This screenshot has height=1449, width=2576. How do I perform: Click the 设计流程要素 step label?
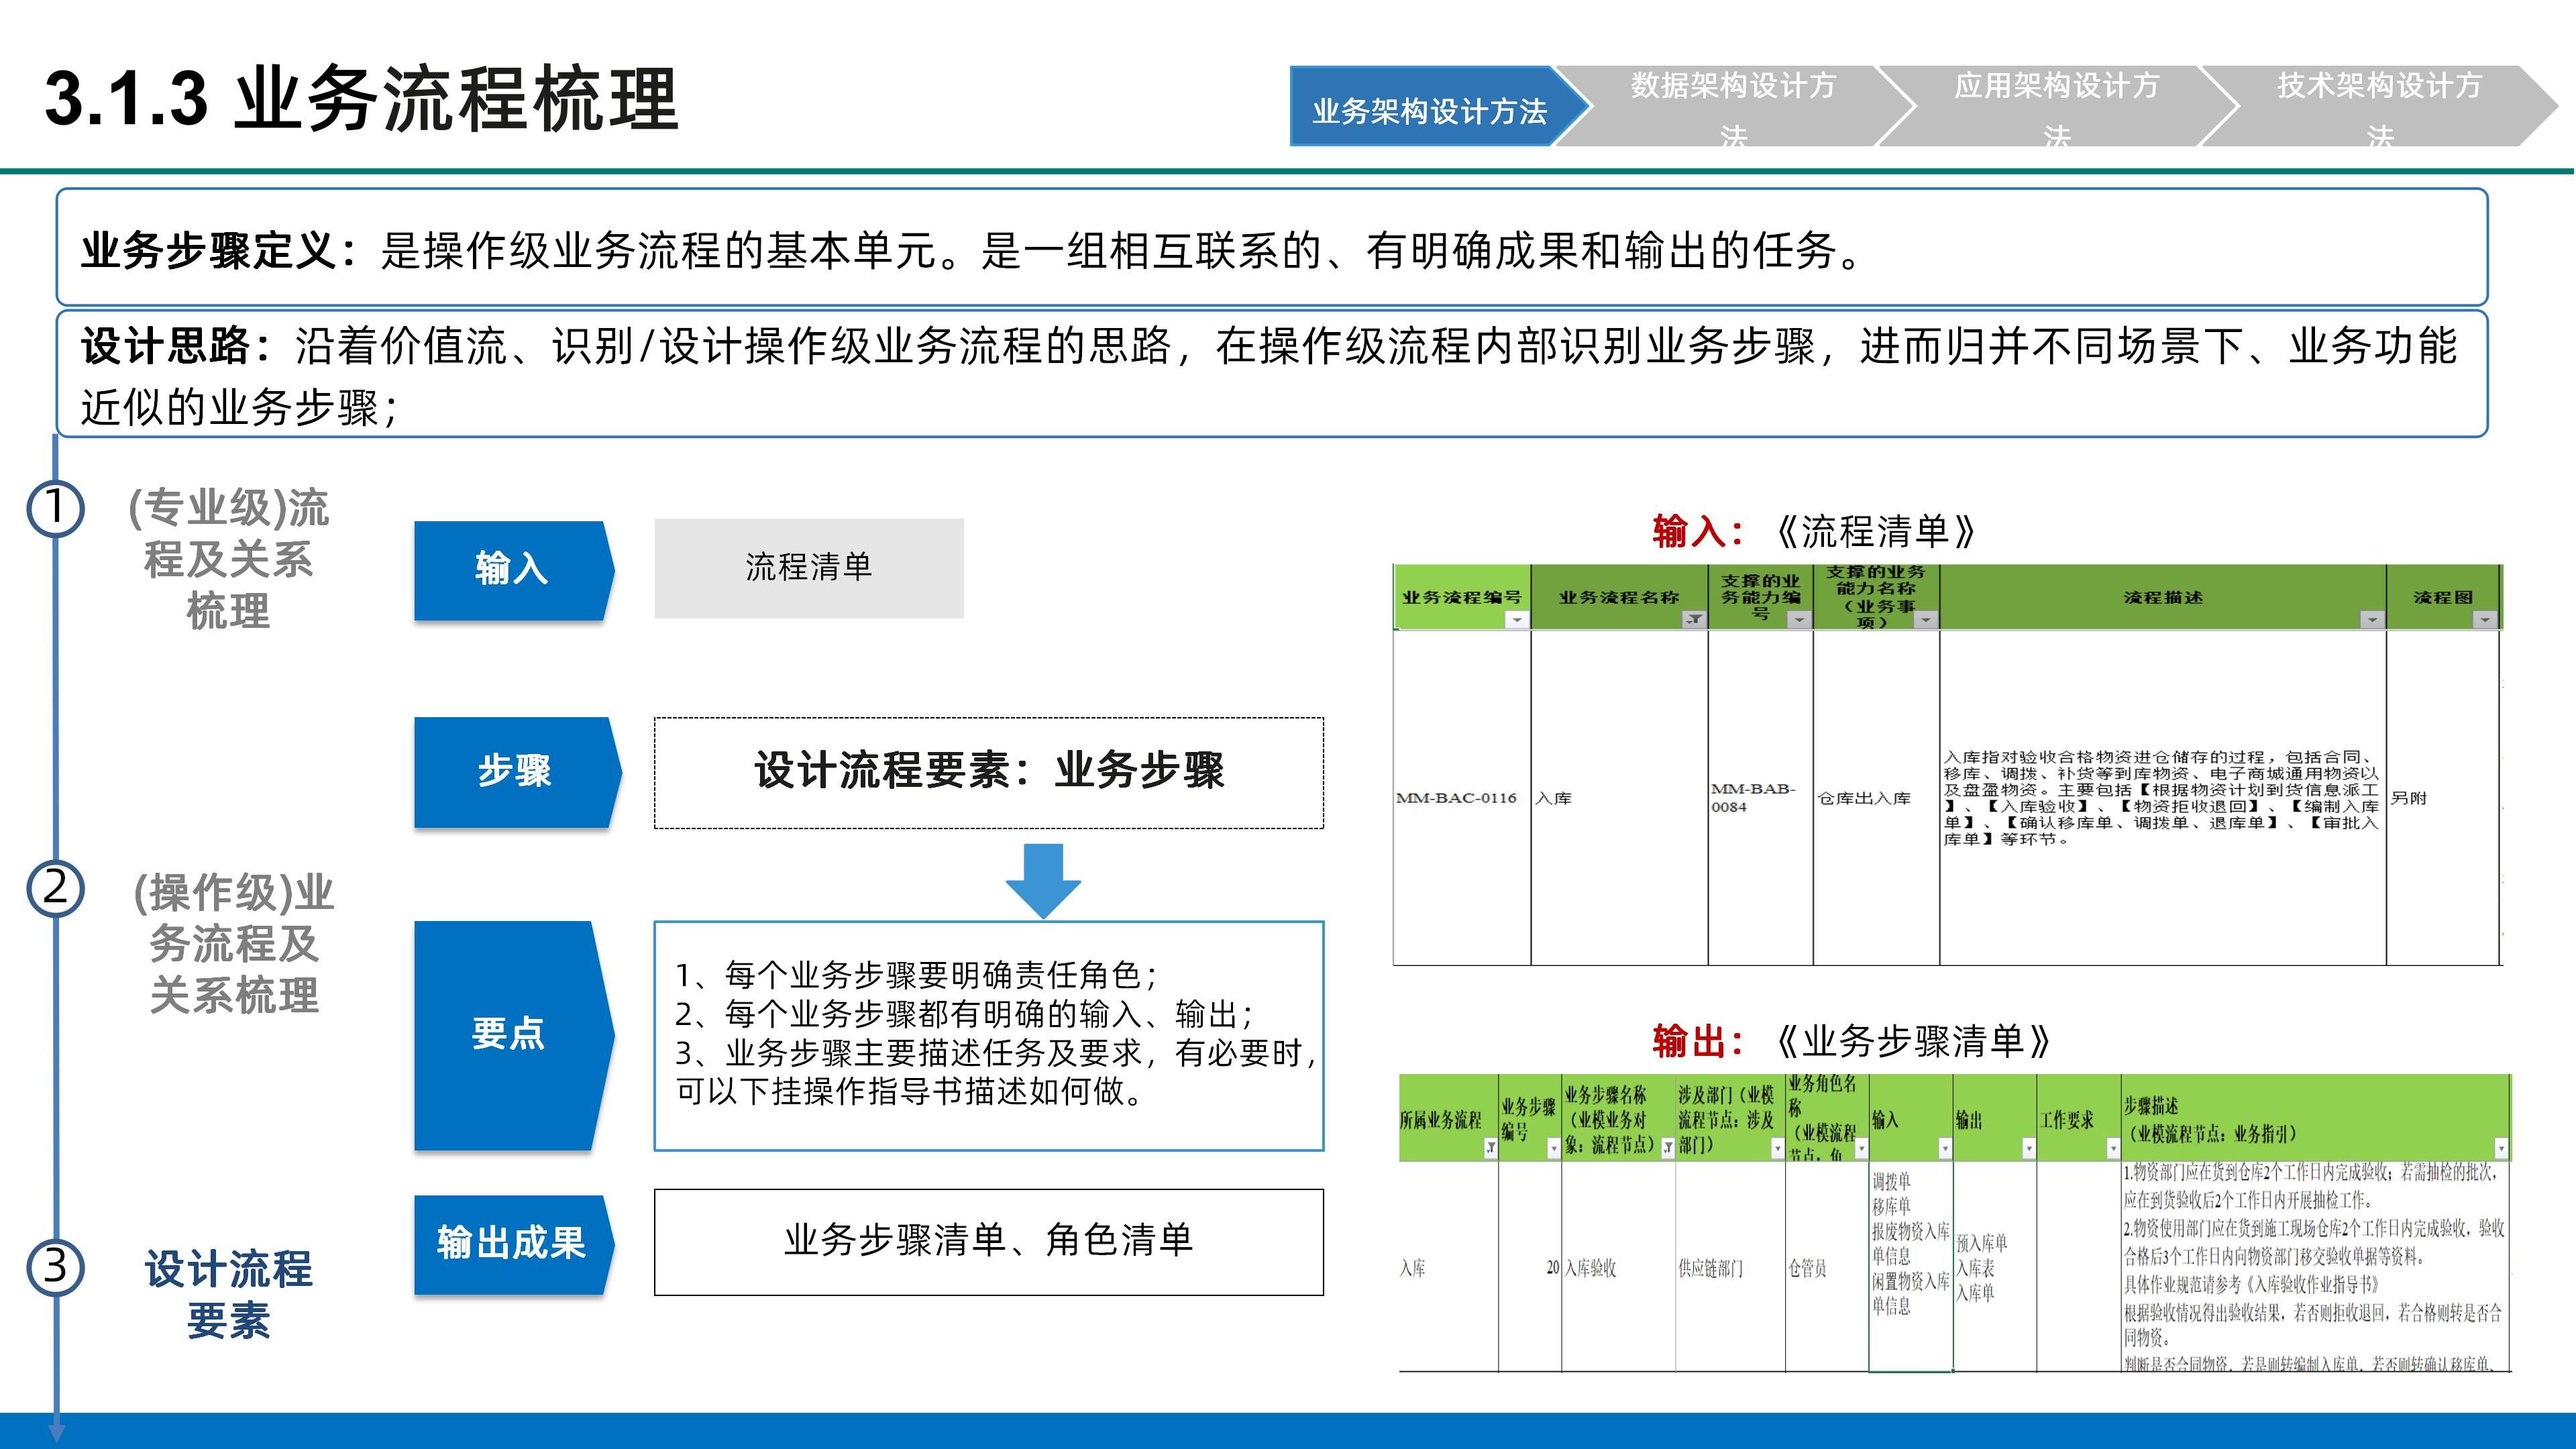[x=228, y=1294]
